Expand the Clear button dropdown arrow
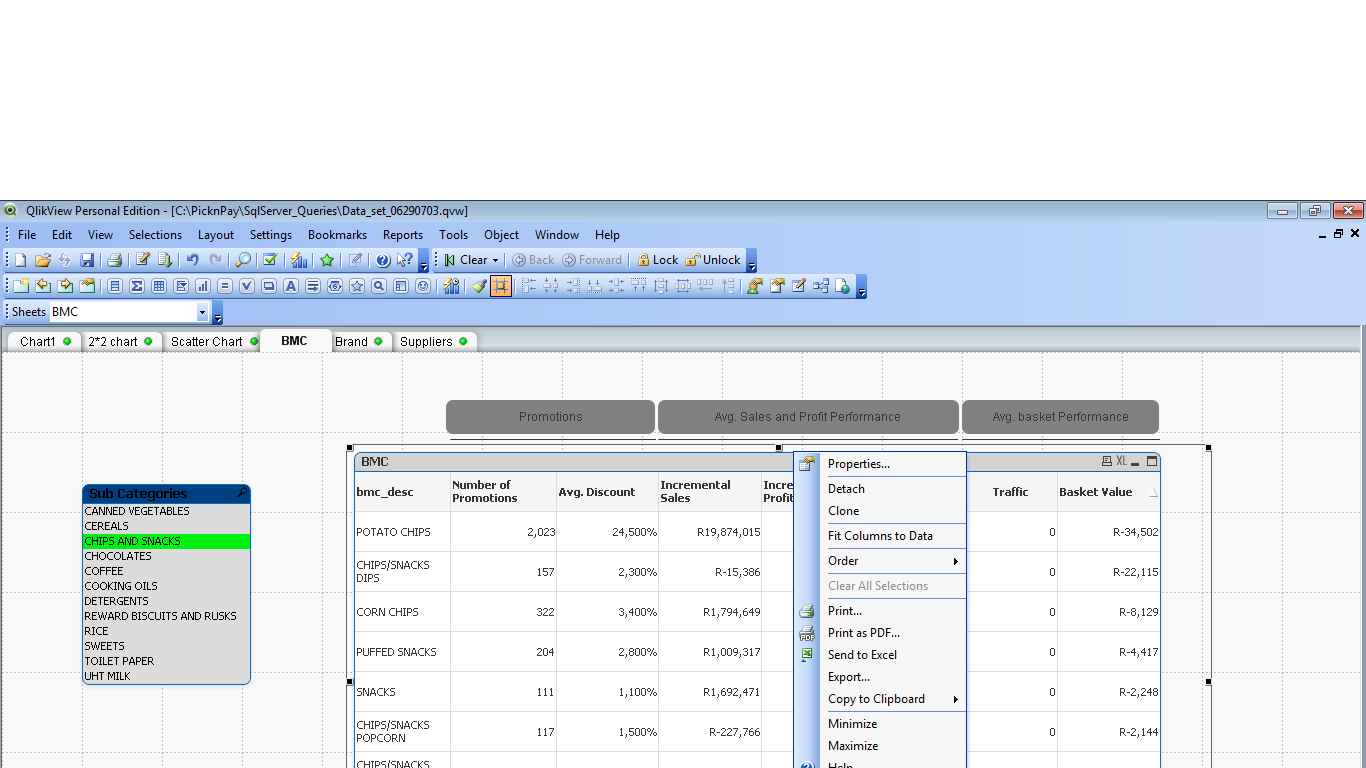 pyautogui.click(x=495, y=260)
